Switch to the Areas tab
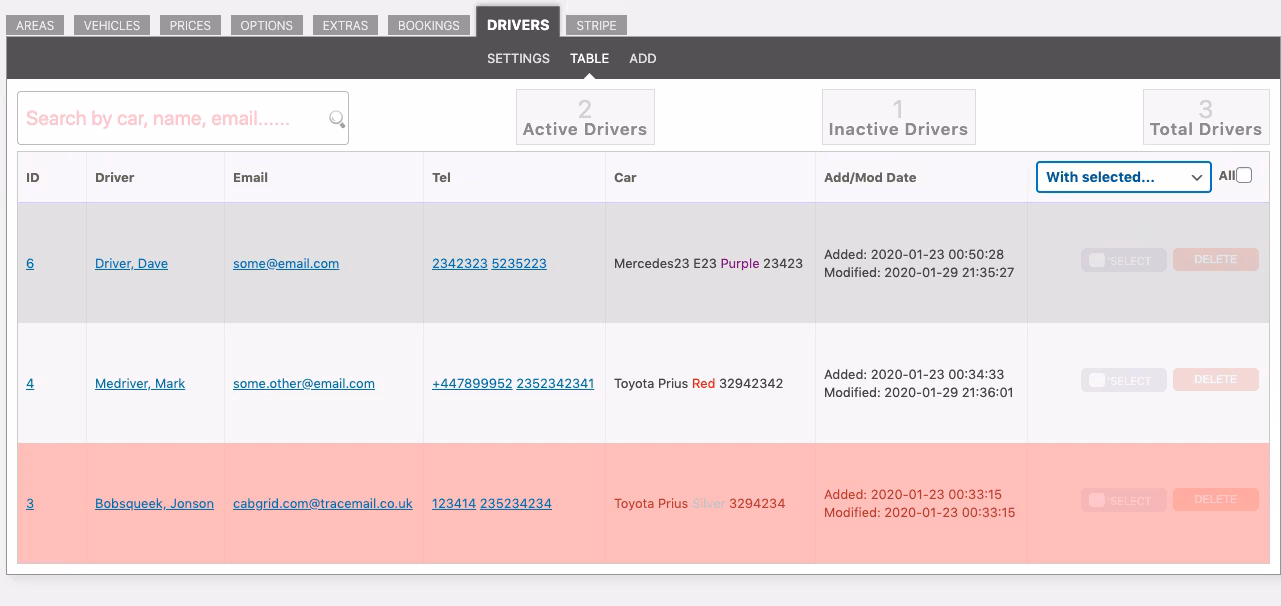This screenshot has width=1282, height=606. point(35,25)
